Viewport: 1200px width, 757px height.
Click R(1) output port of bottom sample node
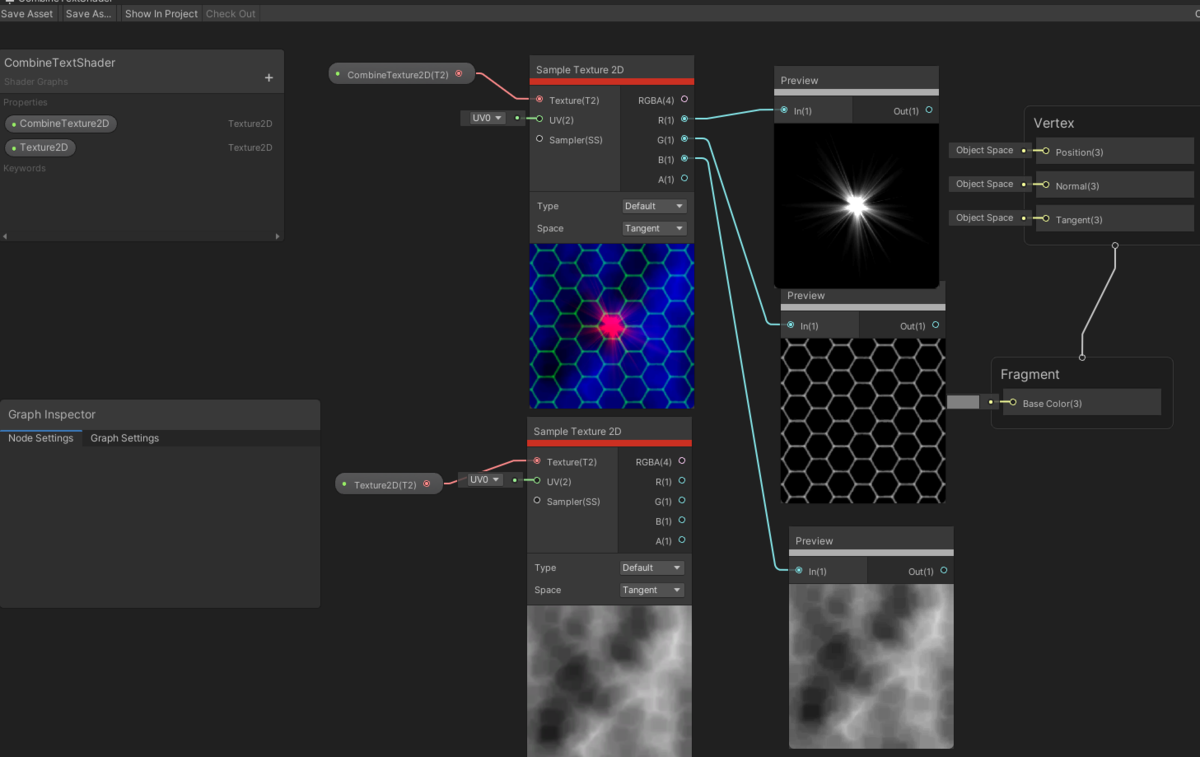pos(682,481)
